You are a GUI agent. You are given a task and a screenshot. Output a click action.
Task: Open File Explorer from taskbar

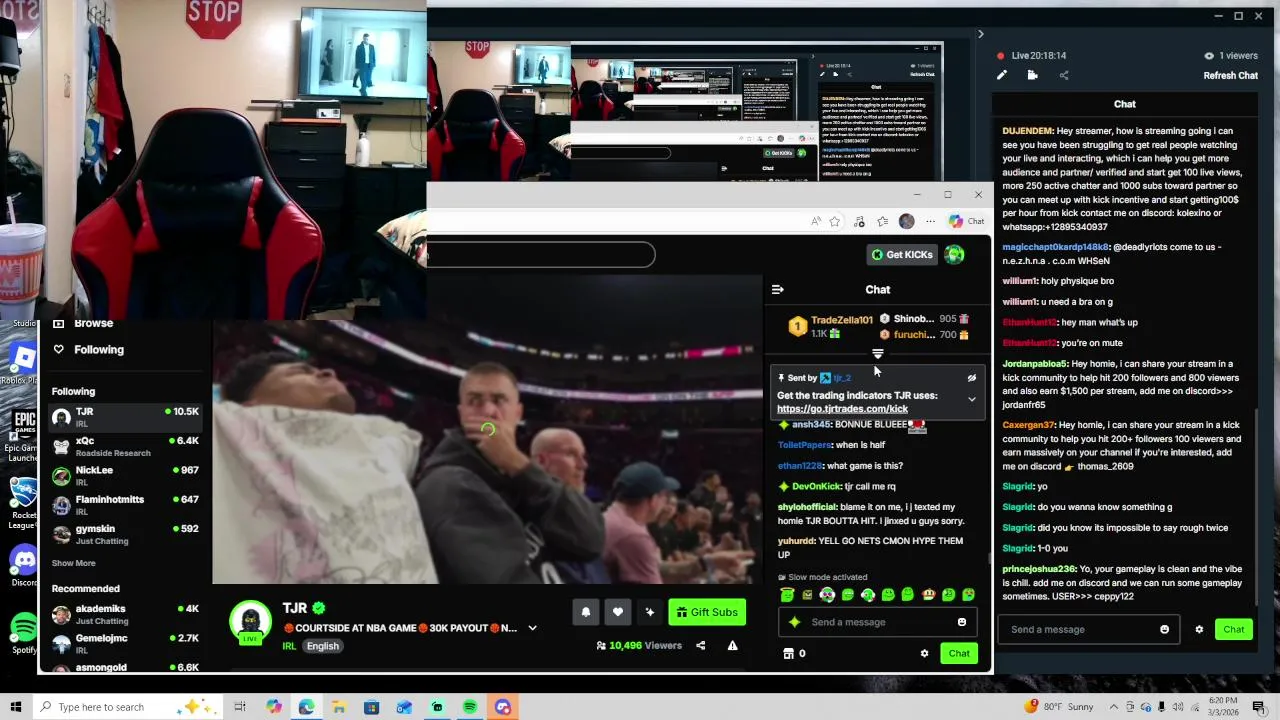[339, 707]
